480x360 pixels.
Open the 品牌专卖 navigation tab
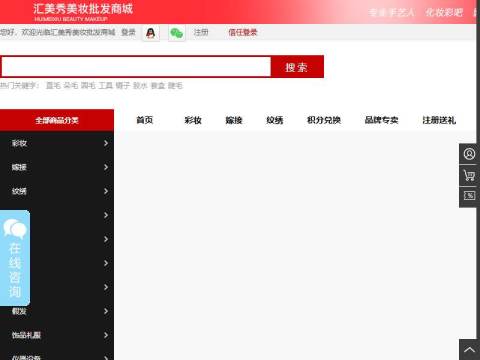(381, 120)
